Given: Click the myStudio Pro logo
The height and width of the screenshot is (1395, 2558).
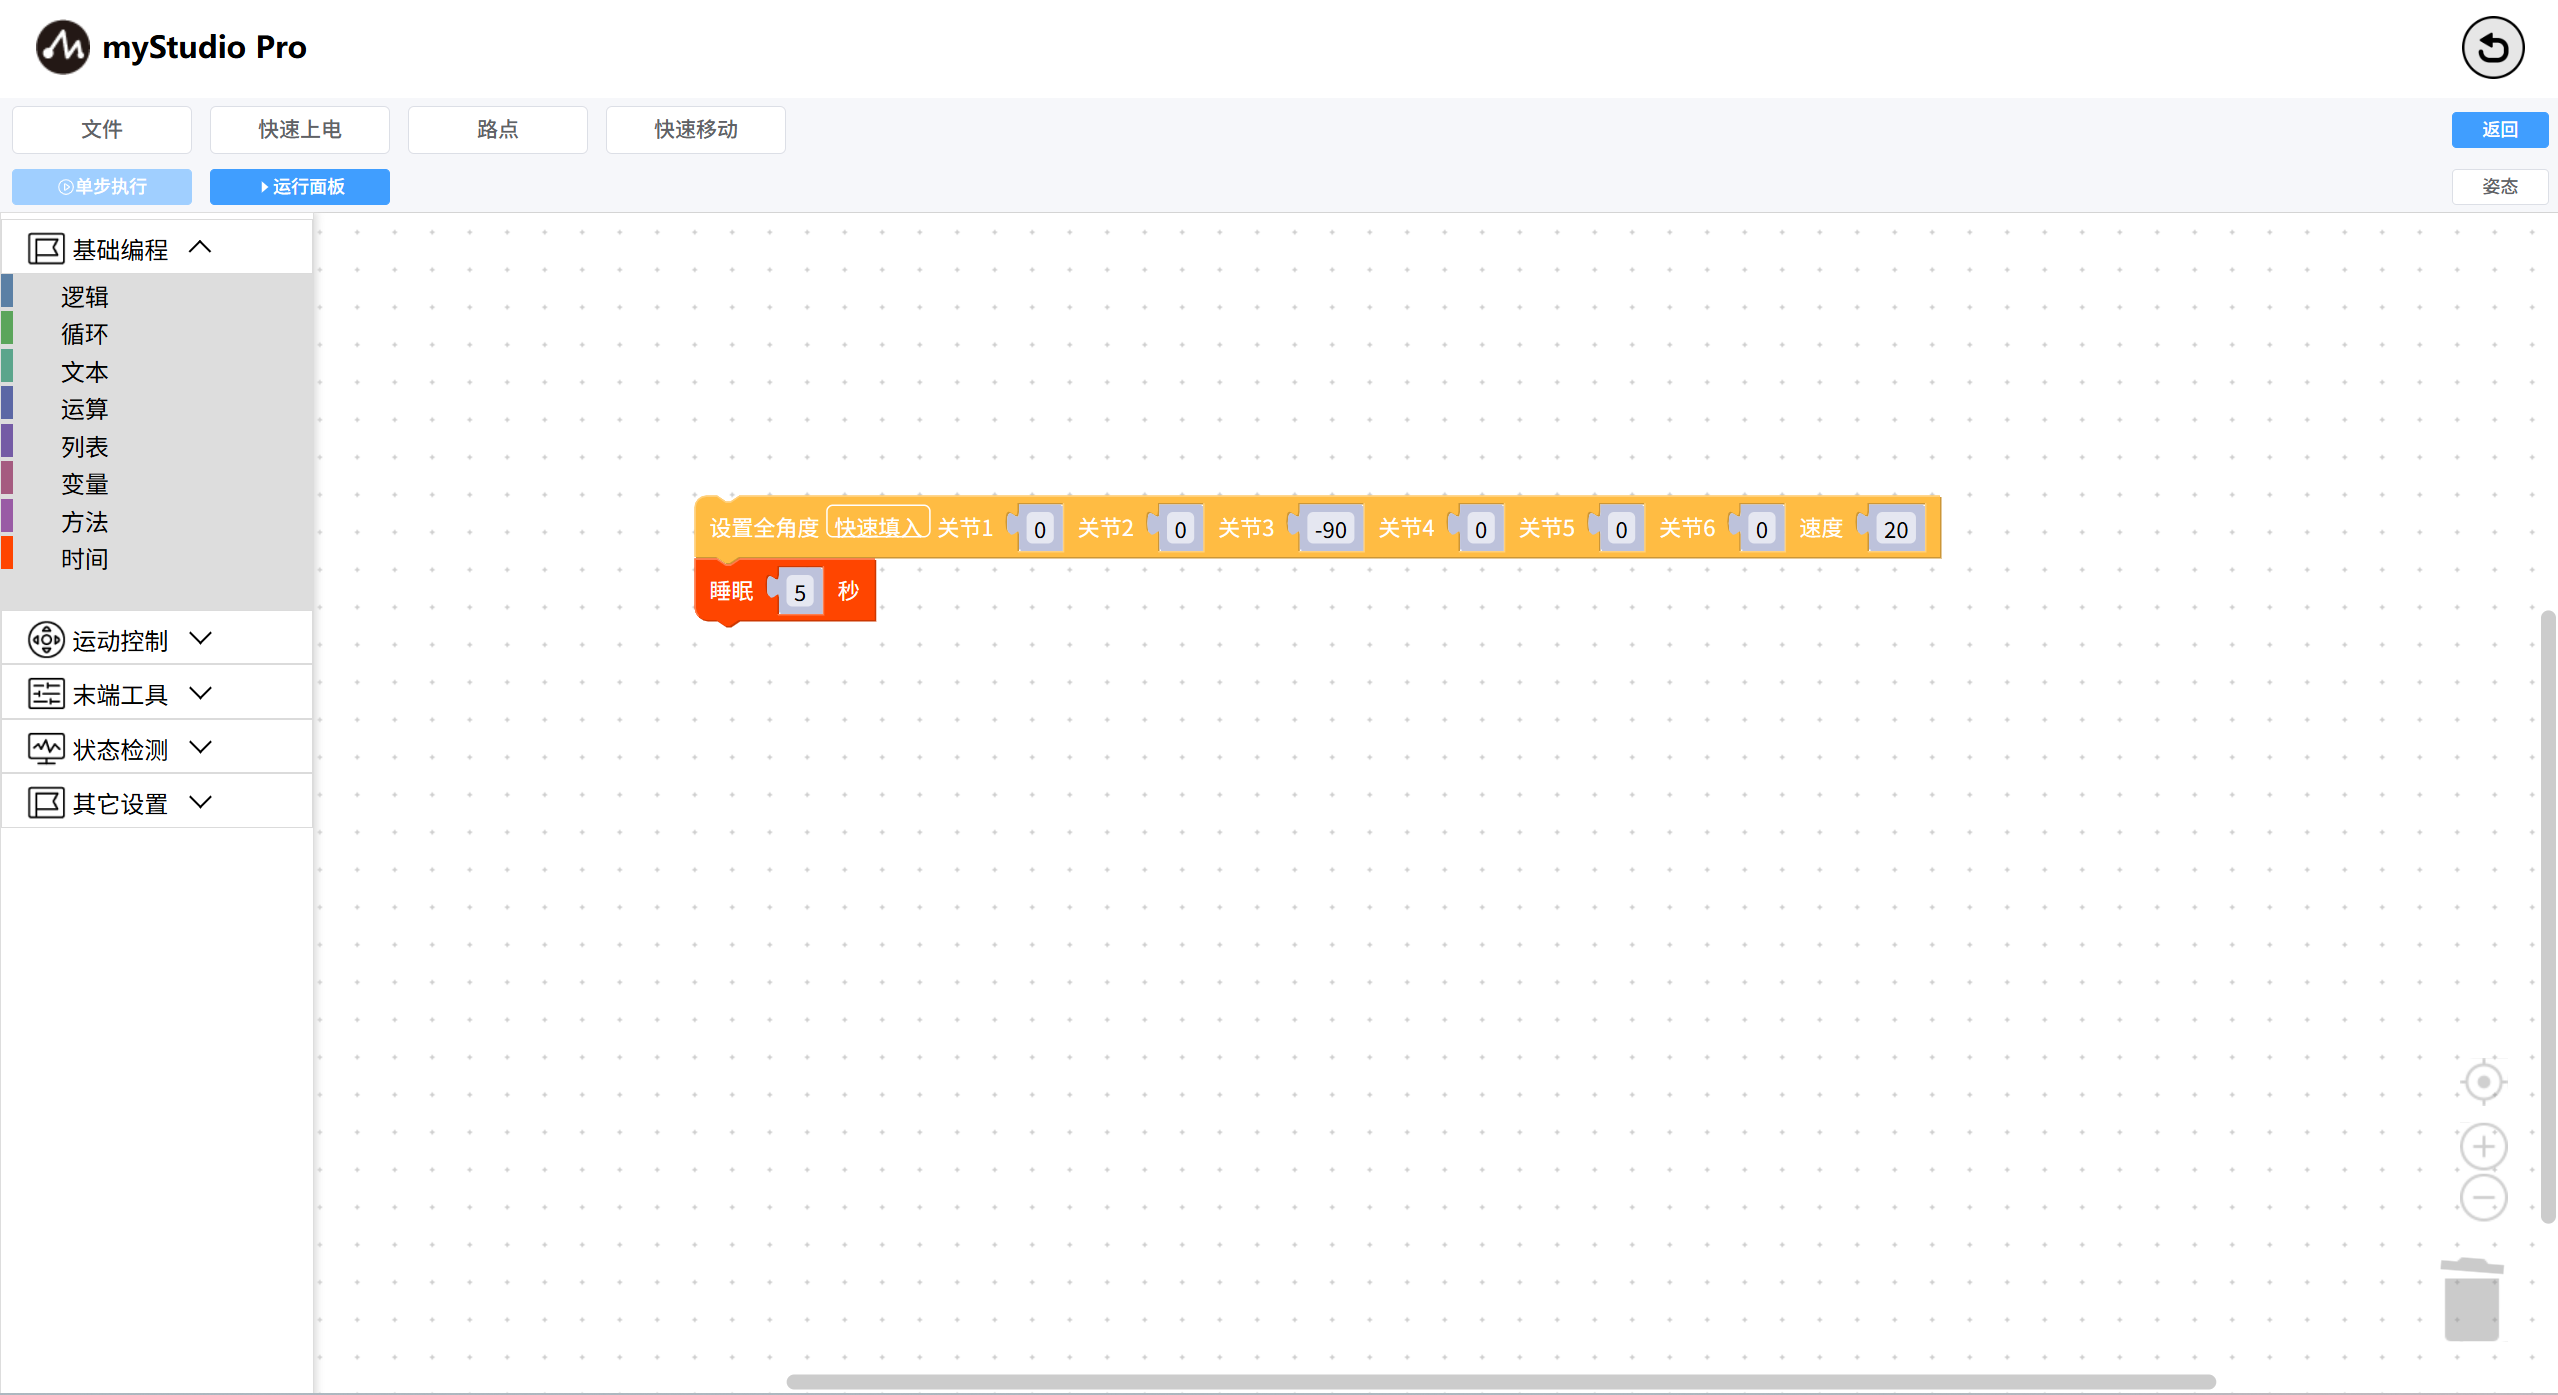Looking at the screenshot, I should point(63,47).
